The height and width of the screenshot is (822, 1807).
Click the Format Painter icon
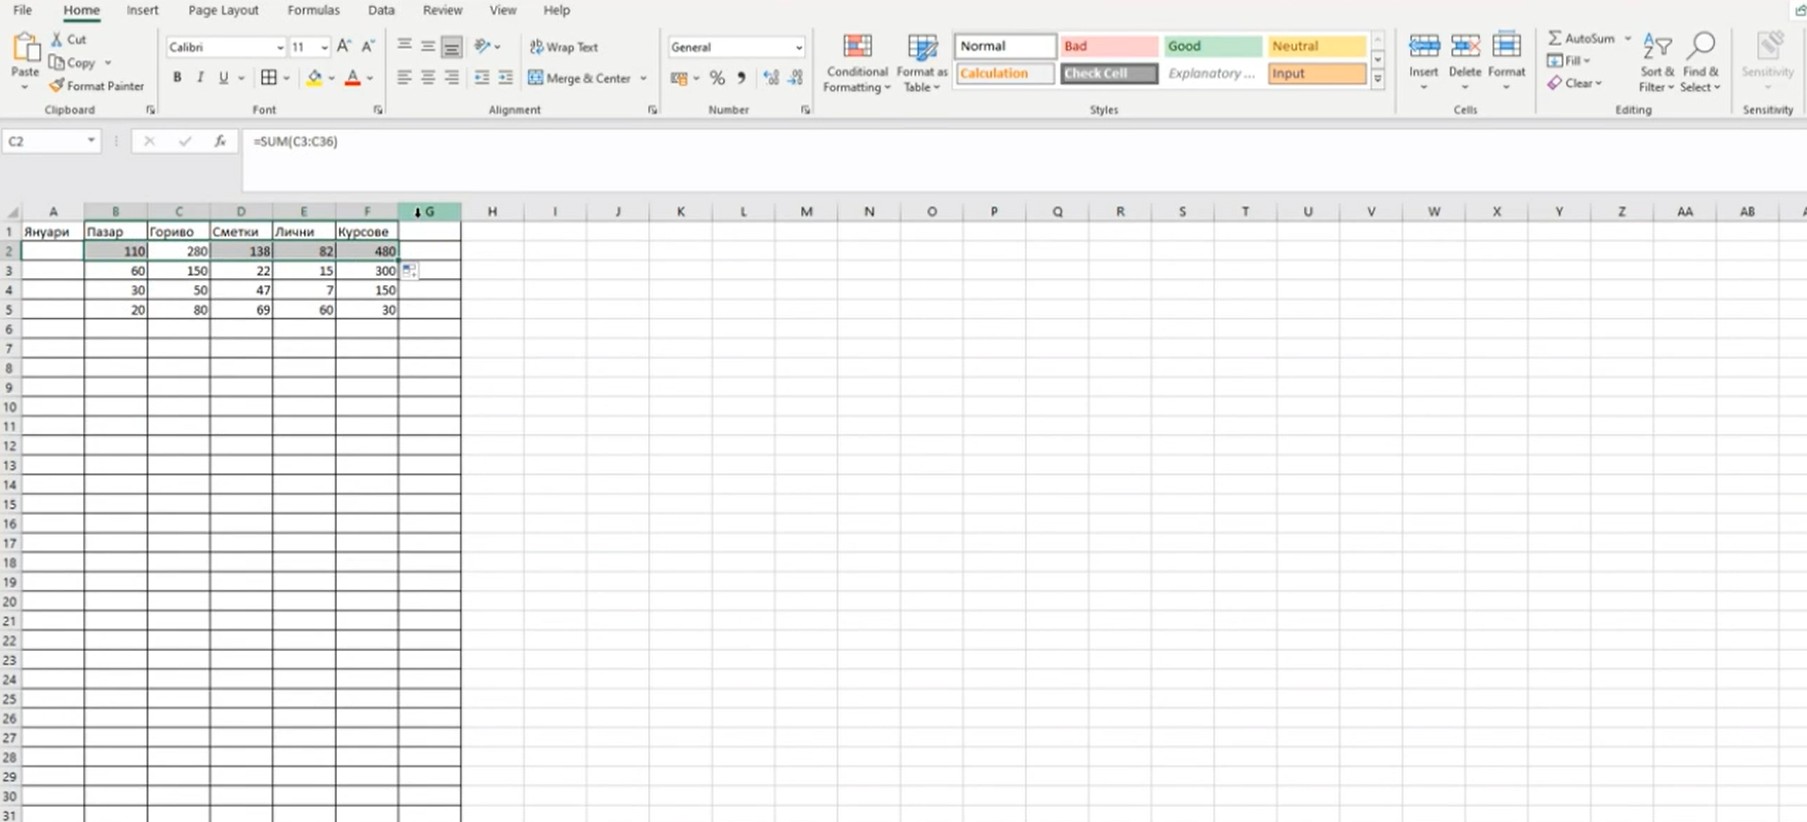pyautogui.click(x=57, y=86)
